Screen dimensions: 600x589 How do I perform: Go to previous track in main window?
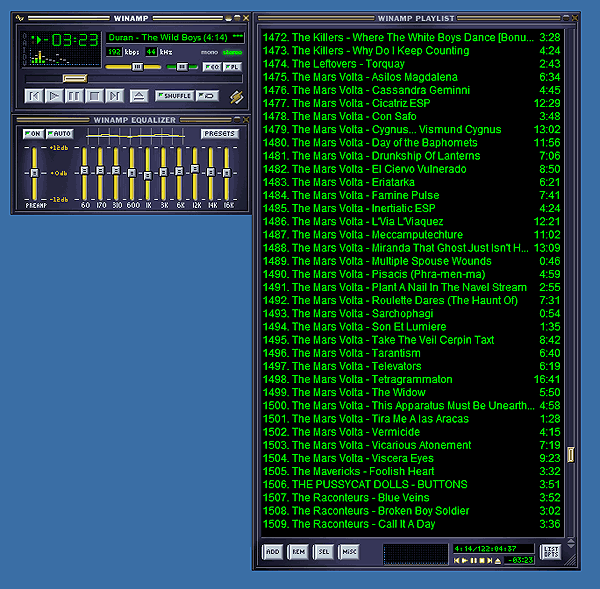pos(34,96)
